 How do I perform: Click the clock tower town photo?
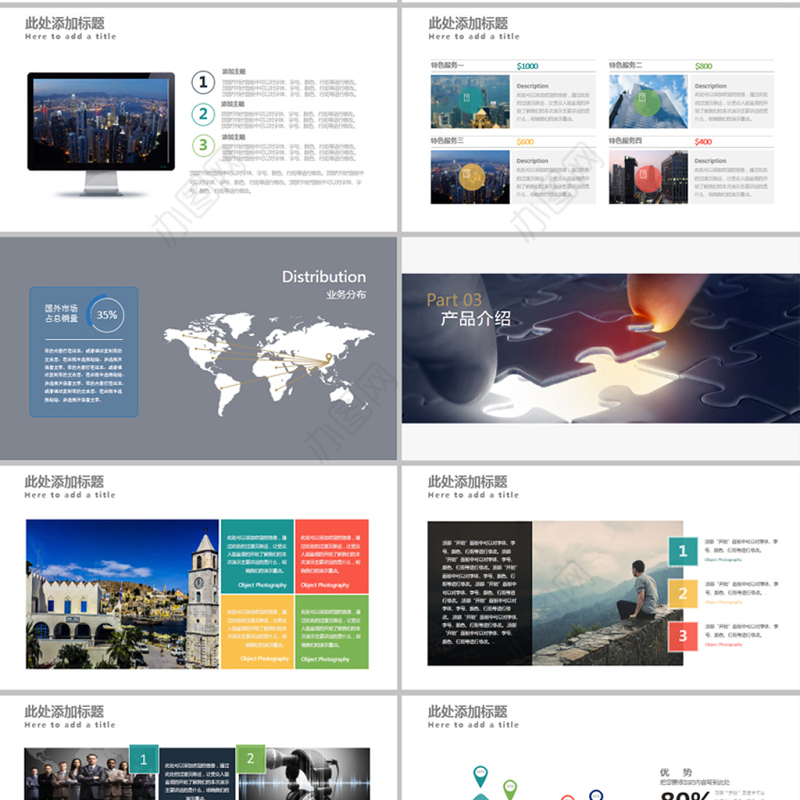click(x=122, y=594)
